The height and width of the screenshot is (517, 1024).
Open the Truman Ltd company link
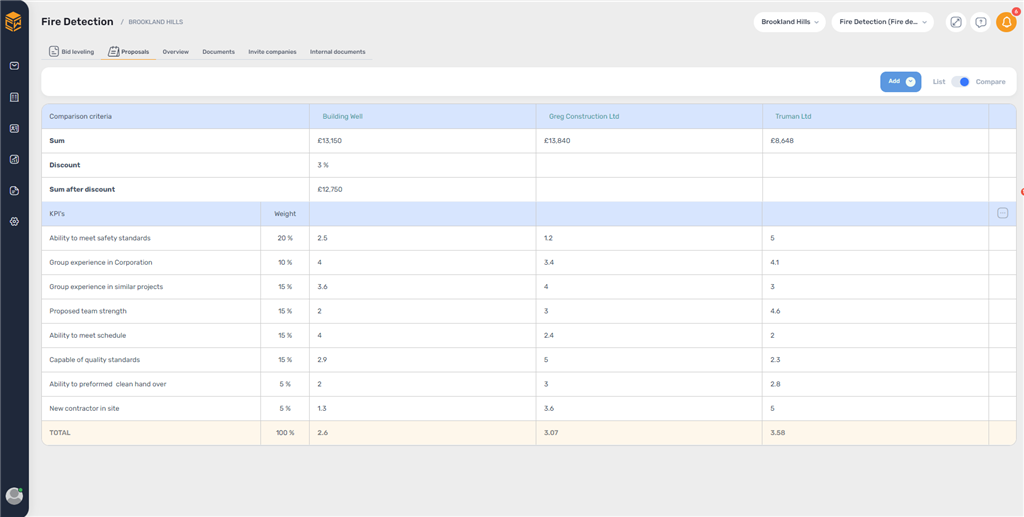[x=793, y=116]
